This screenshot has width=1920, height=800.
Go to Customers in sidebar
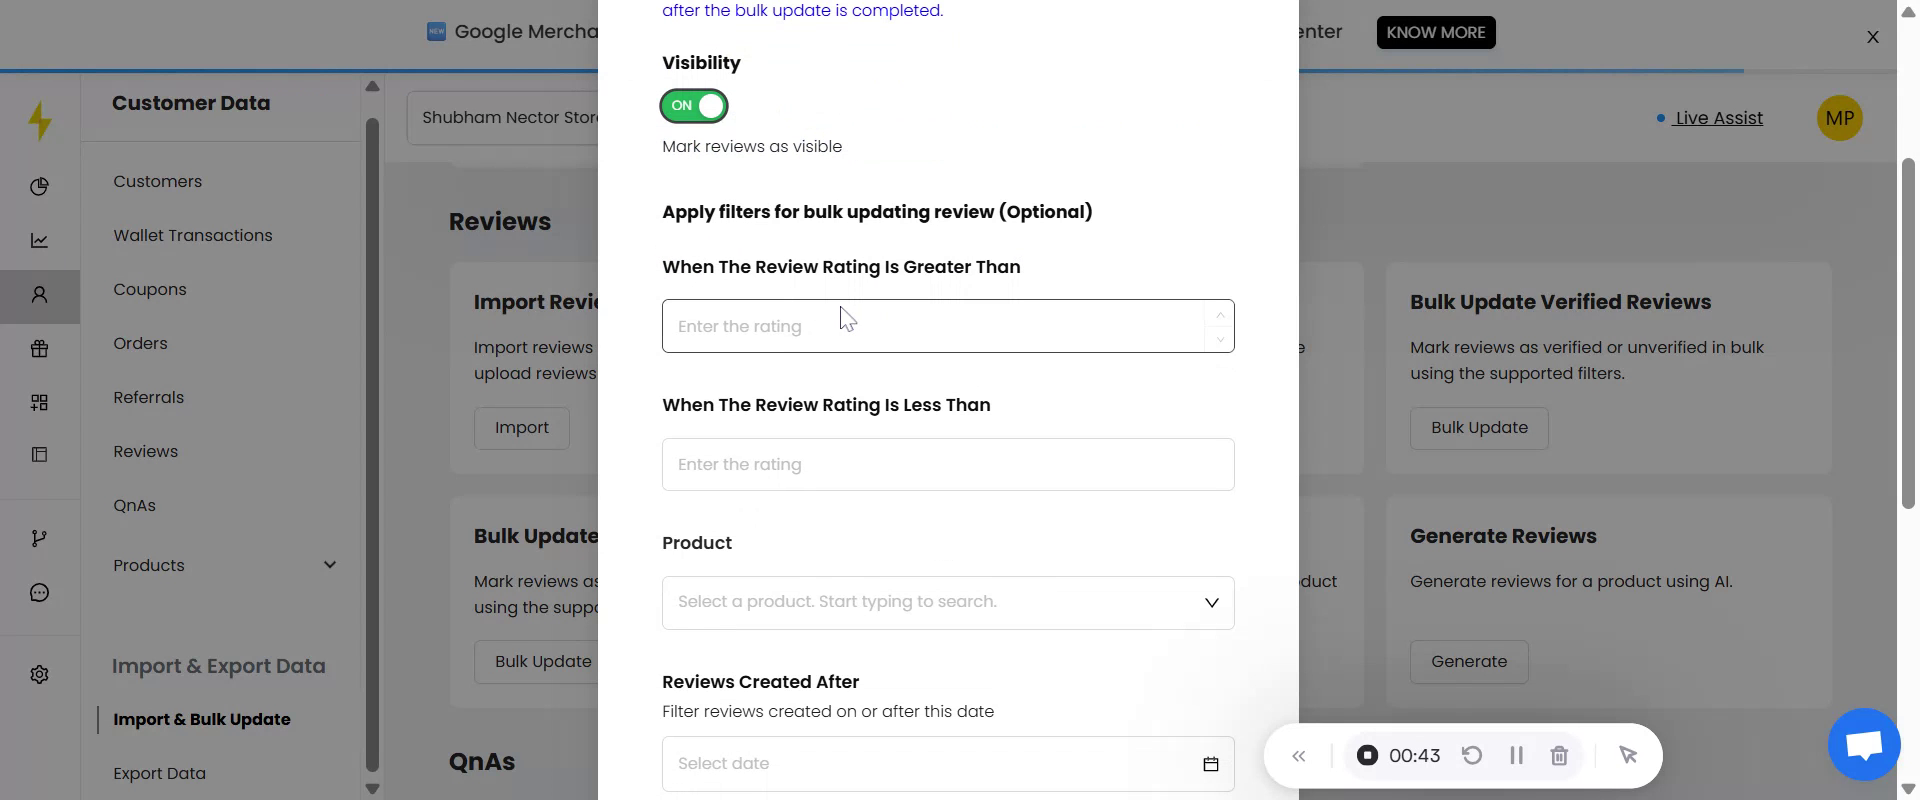[158, 182]
